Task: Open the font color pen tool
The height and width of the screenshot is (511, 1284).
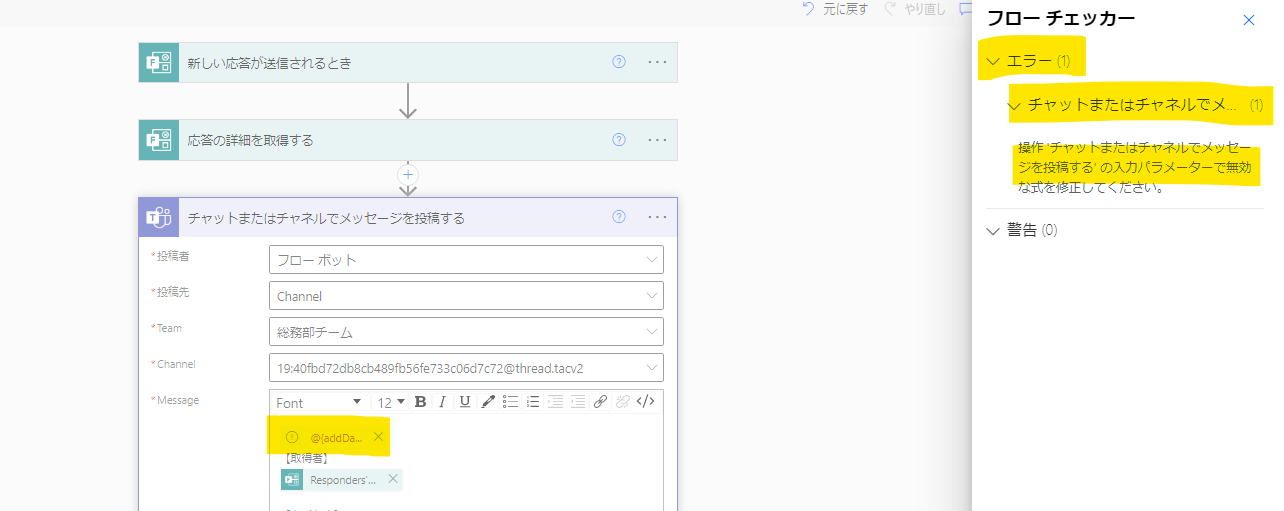Action: (x=488, y=402)
